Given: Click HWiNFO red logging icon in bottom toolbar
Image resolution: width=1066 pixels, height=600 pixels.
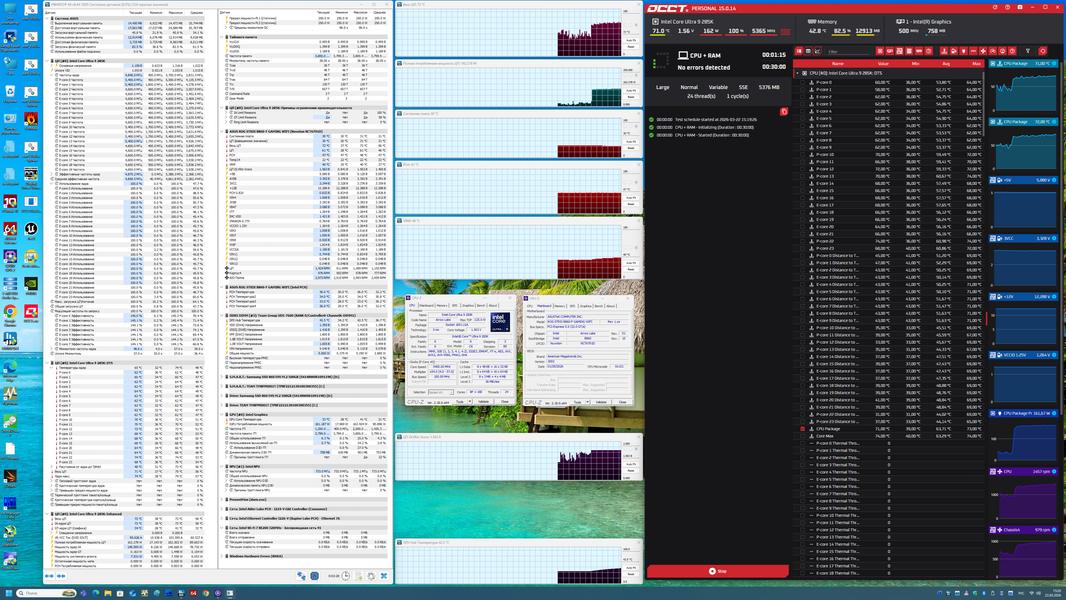Looking at the screenshot, I should tap(315, 576).
